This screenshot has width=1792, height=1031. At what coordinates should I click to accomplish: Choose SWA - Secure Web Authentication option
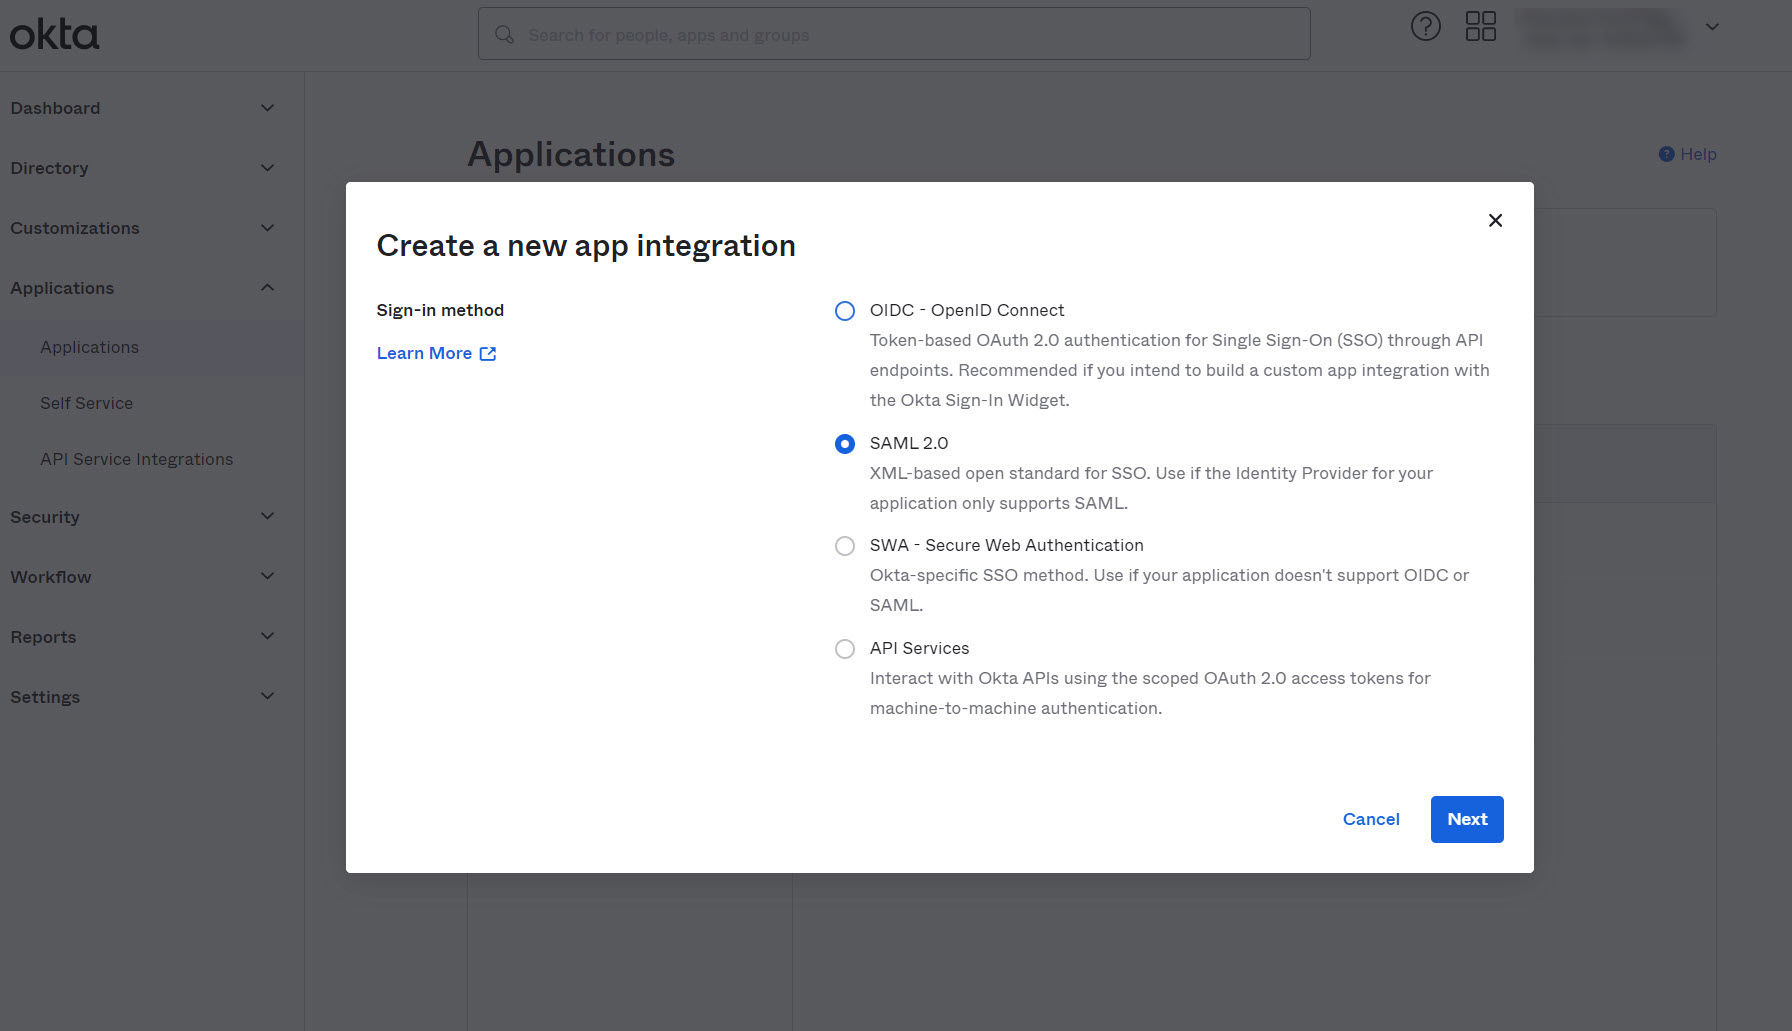click(845, 546)
